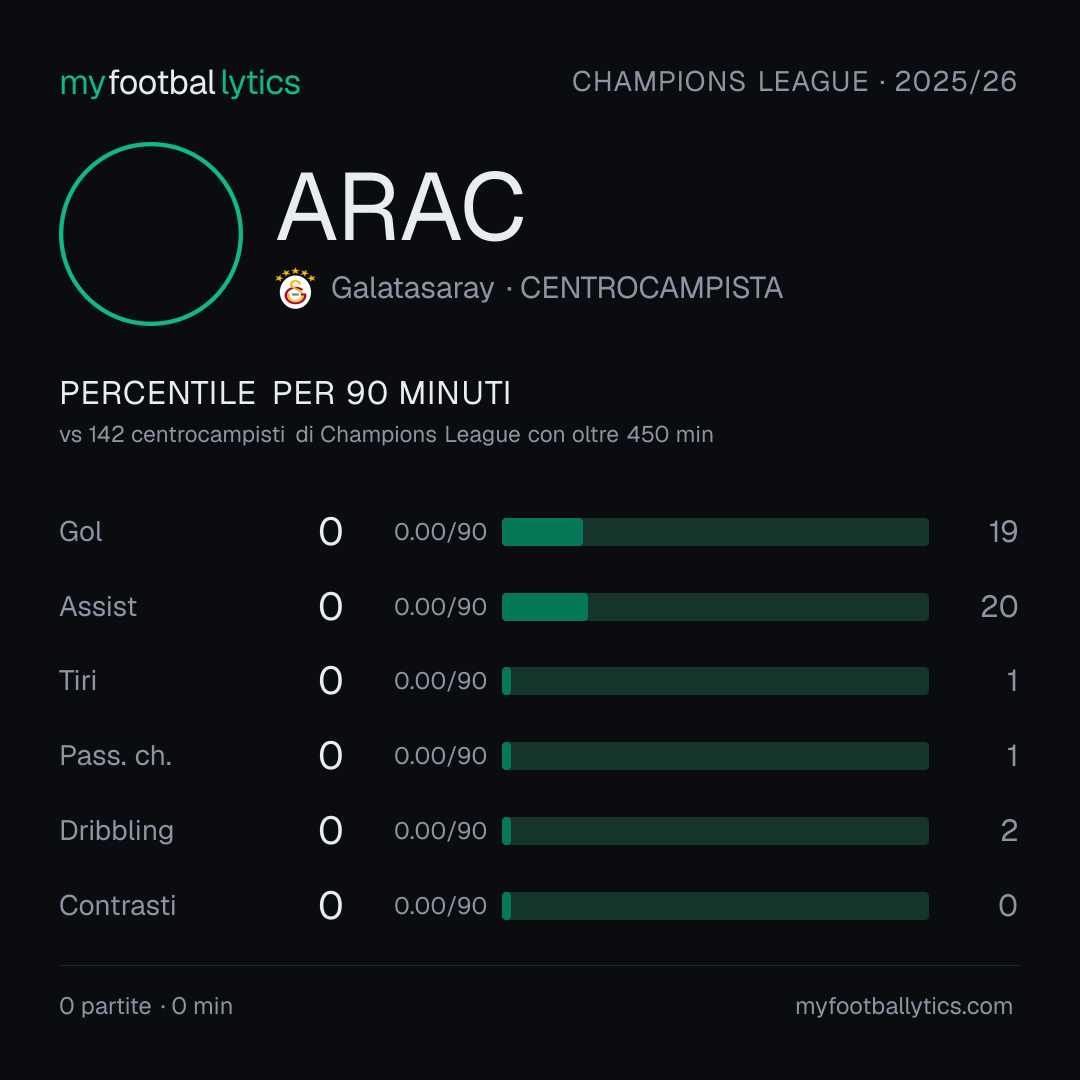Viewport: 1080px width, 1080px height.
Task: Click the CENTROCAMPISTA position label
Action: (651, 288)
